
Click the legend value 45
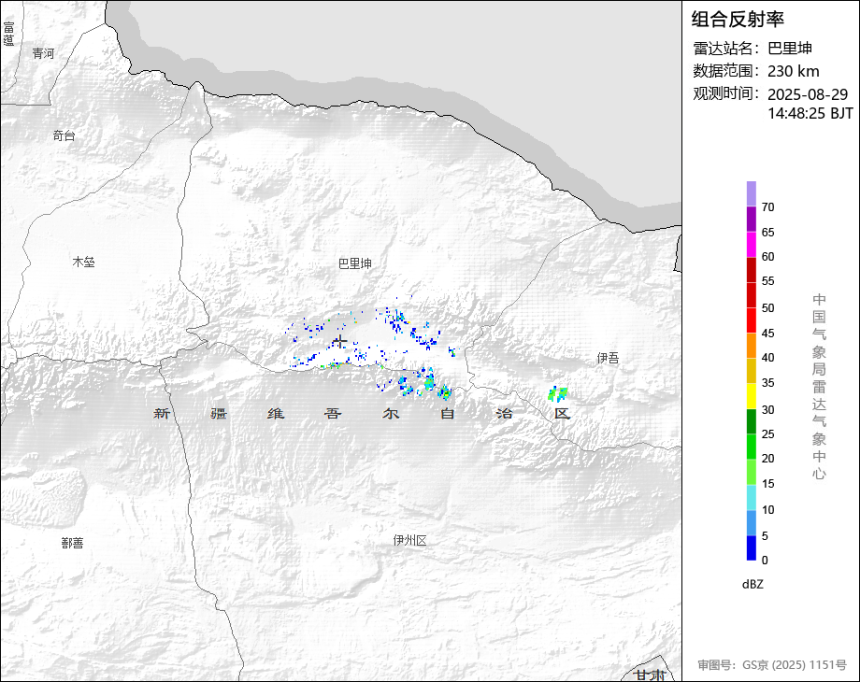(768, 334)
